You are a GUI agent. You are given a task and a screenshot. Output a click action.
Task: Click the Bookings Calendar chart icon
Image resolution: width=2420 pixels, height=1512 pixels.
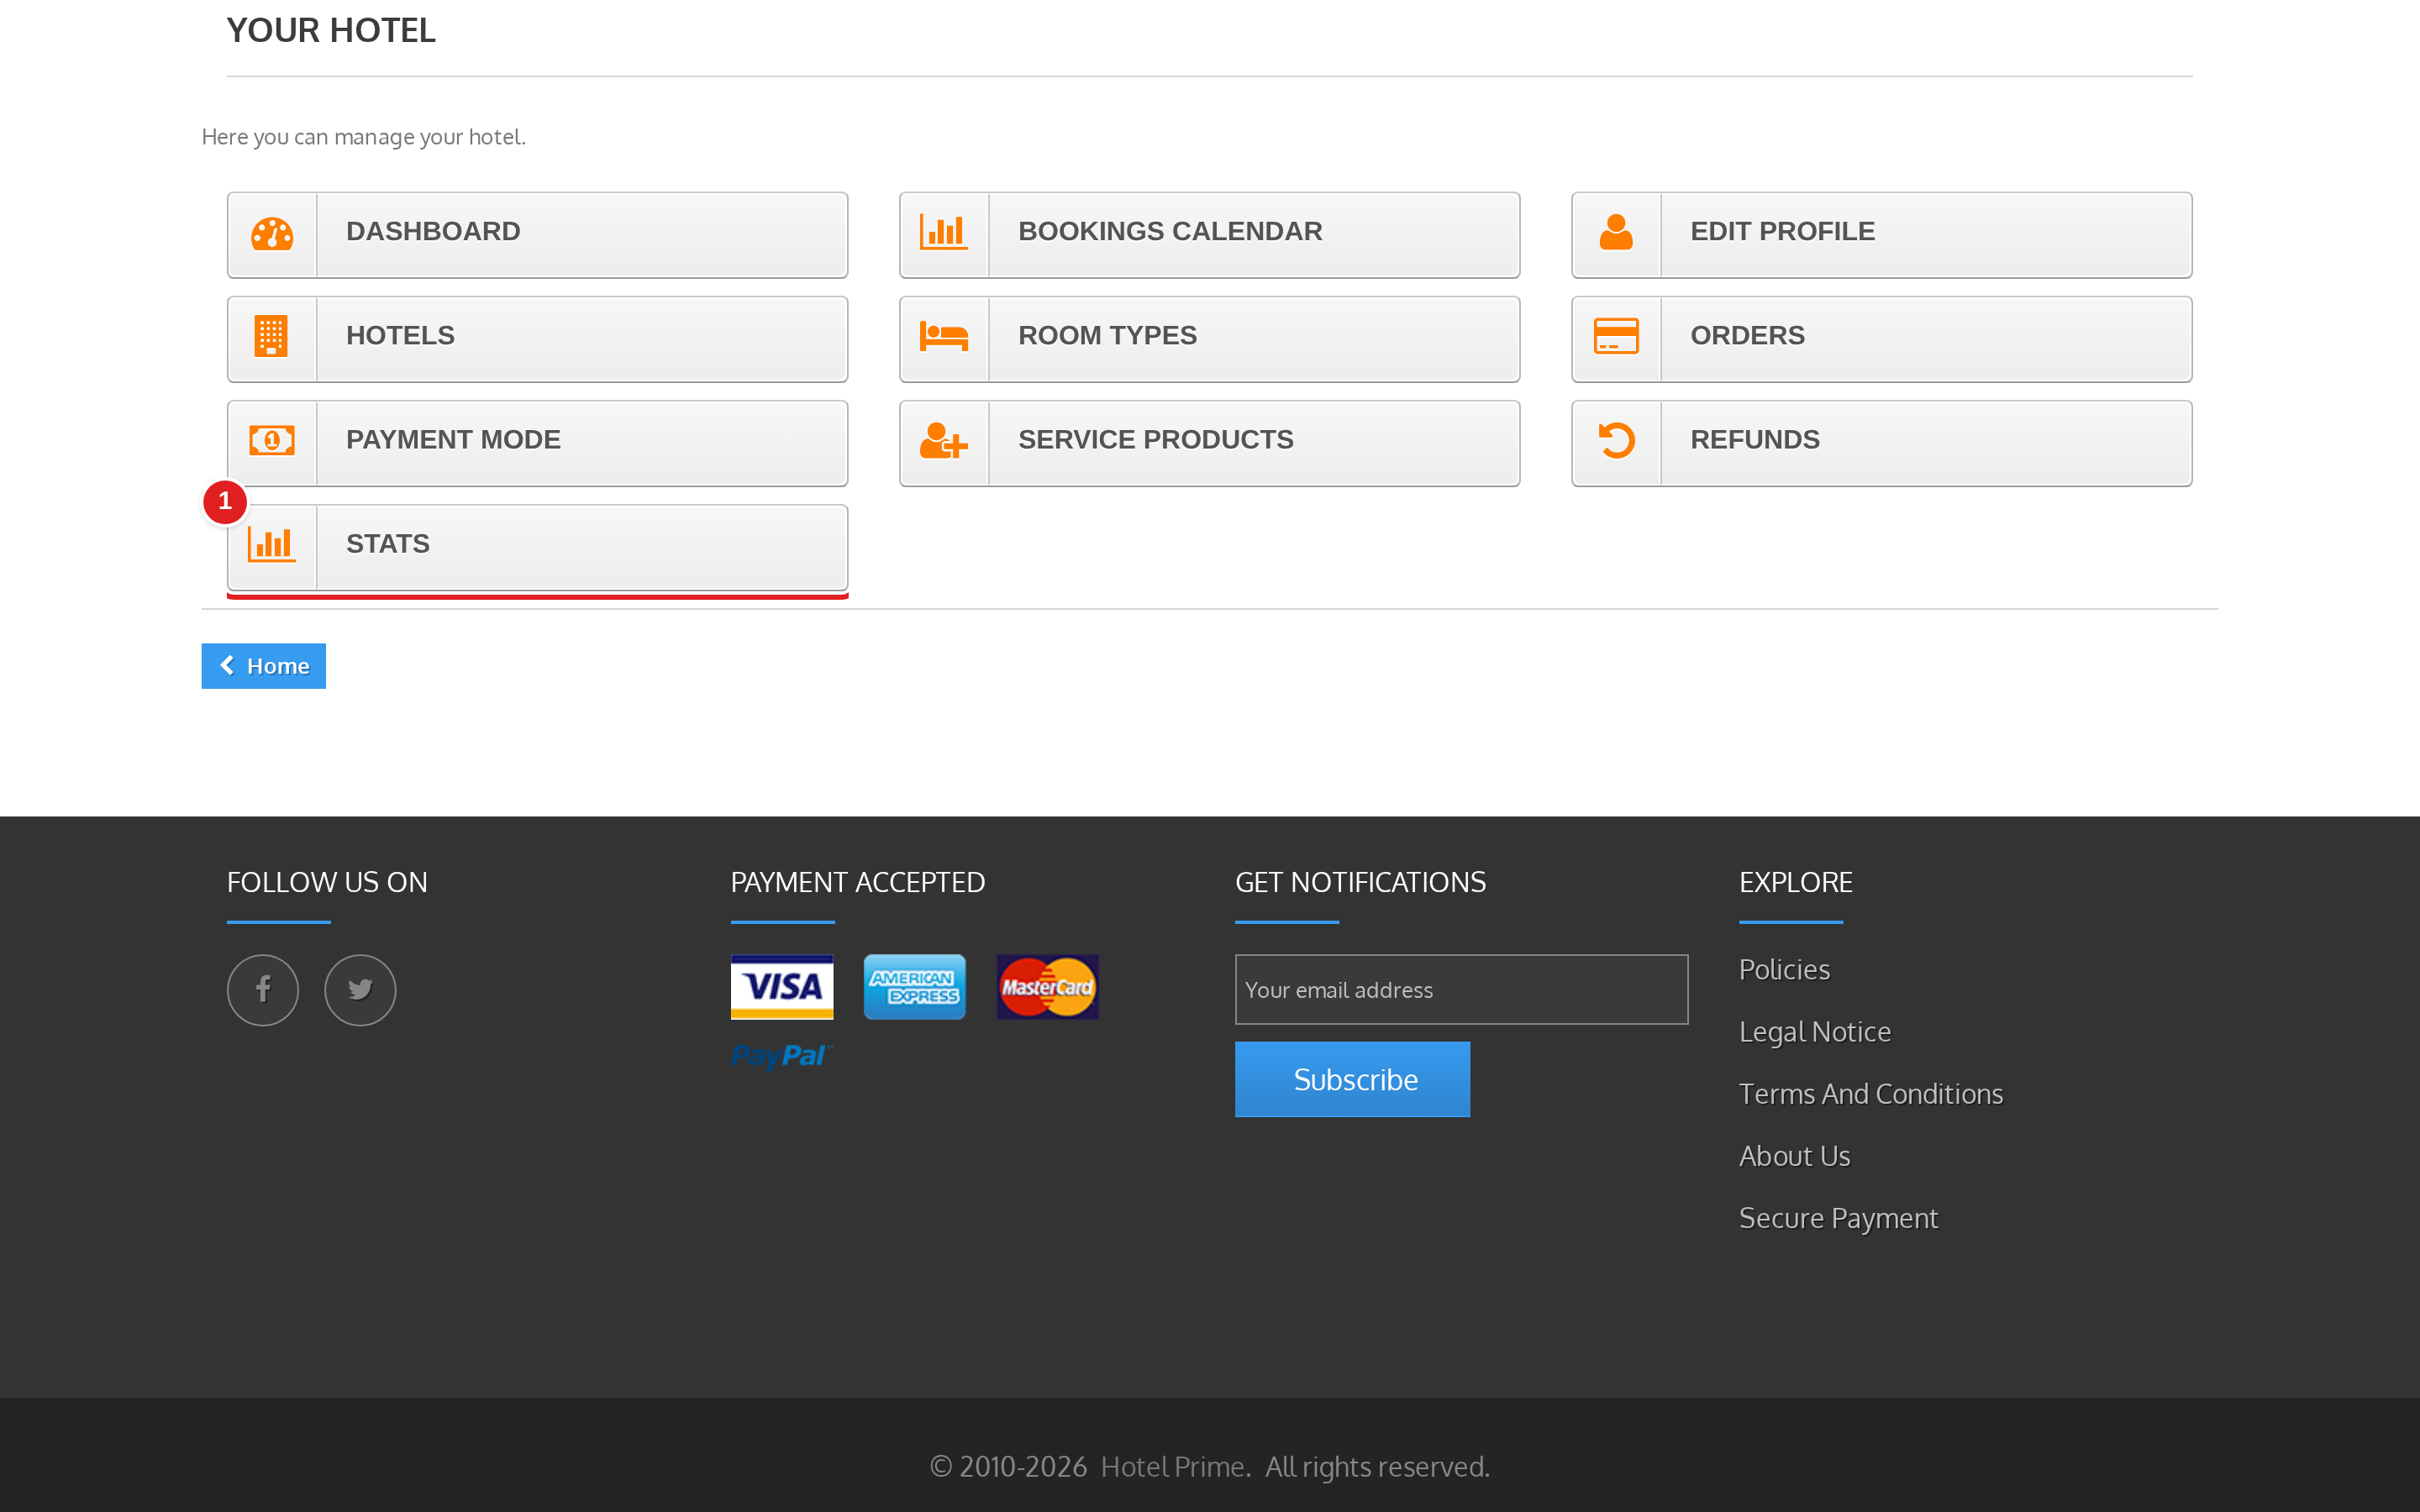pyautogui.click(x=943, y=233)
